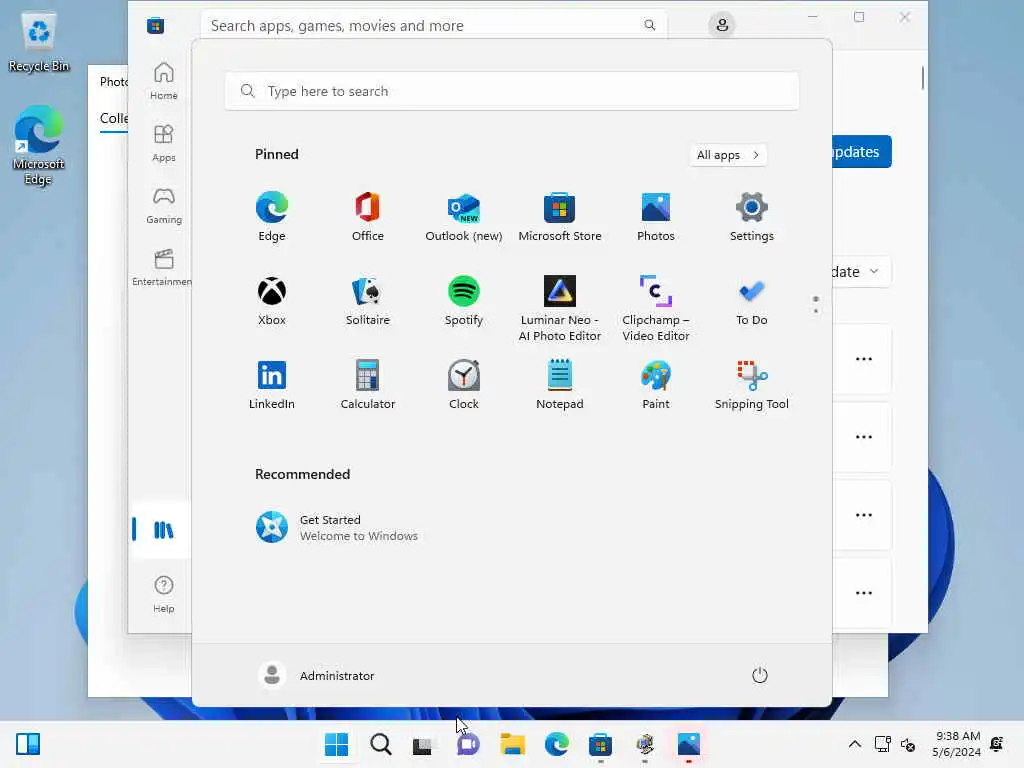Go to Home in Microsoft Store sidebar

163,81
